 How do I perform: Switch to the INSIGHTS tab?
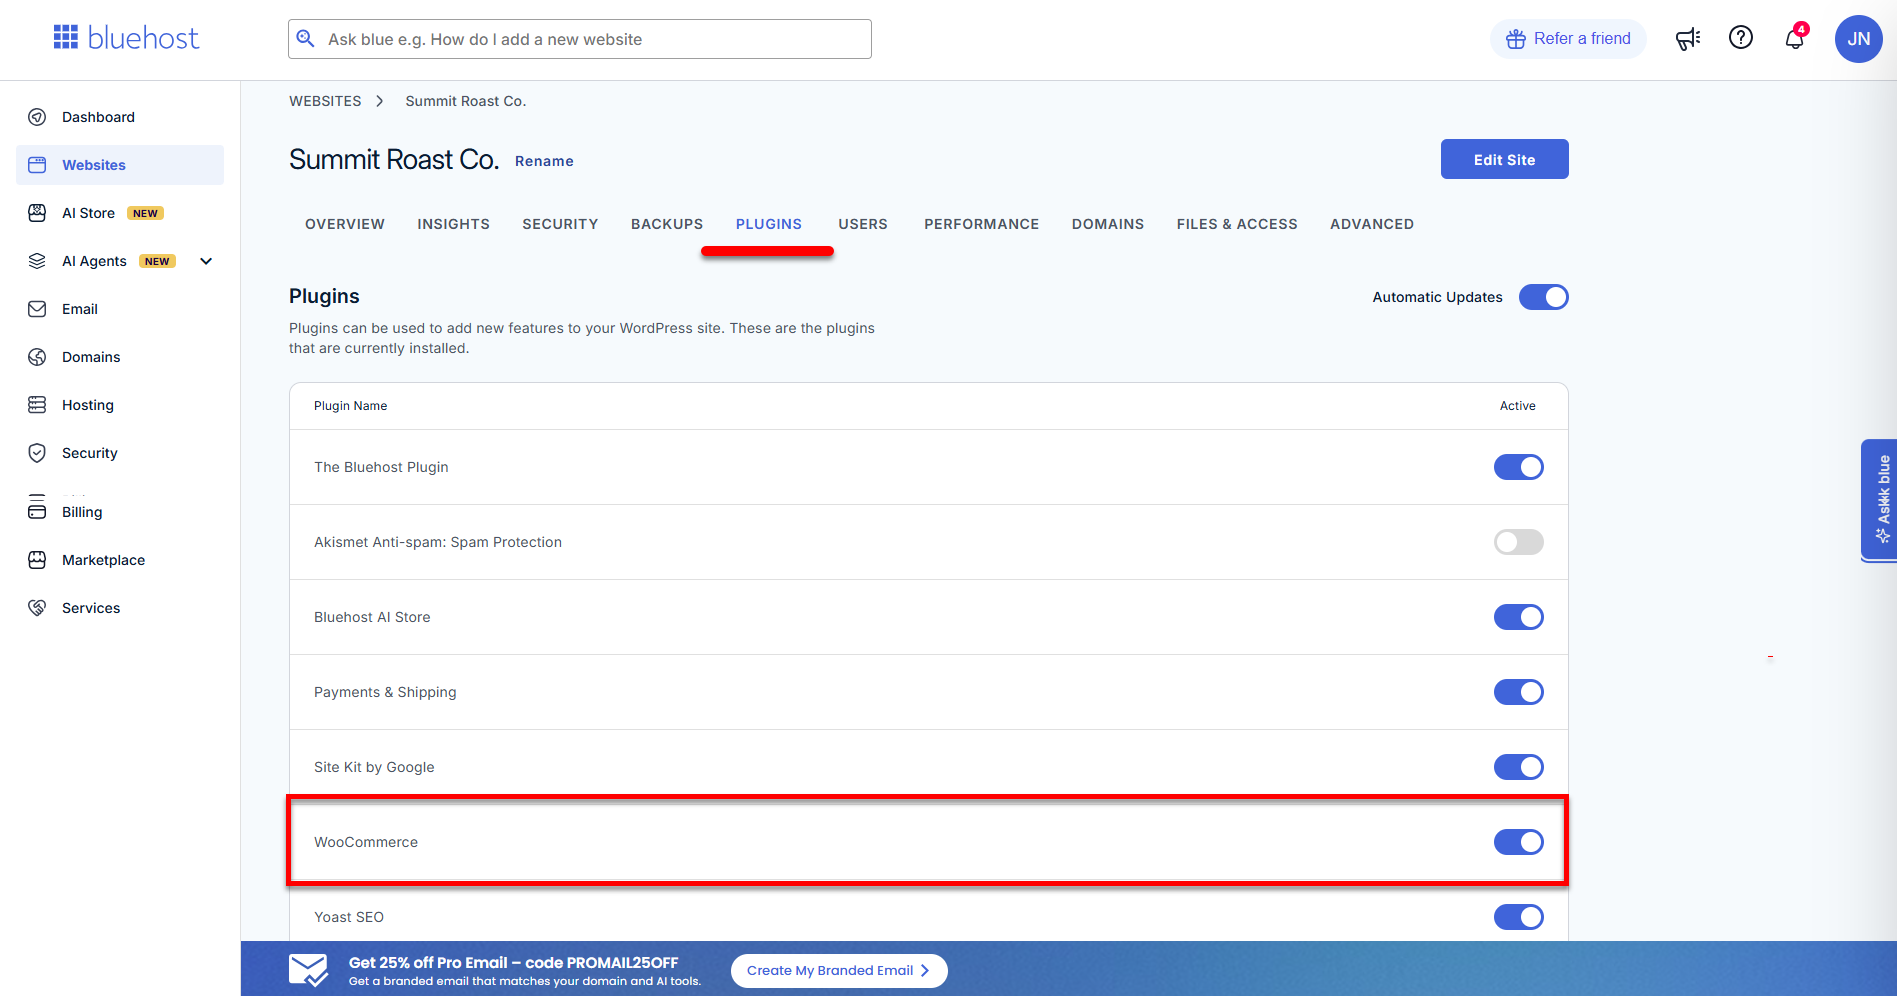click(x=454, y=224)
